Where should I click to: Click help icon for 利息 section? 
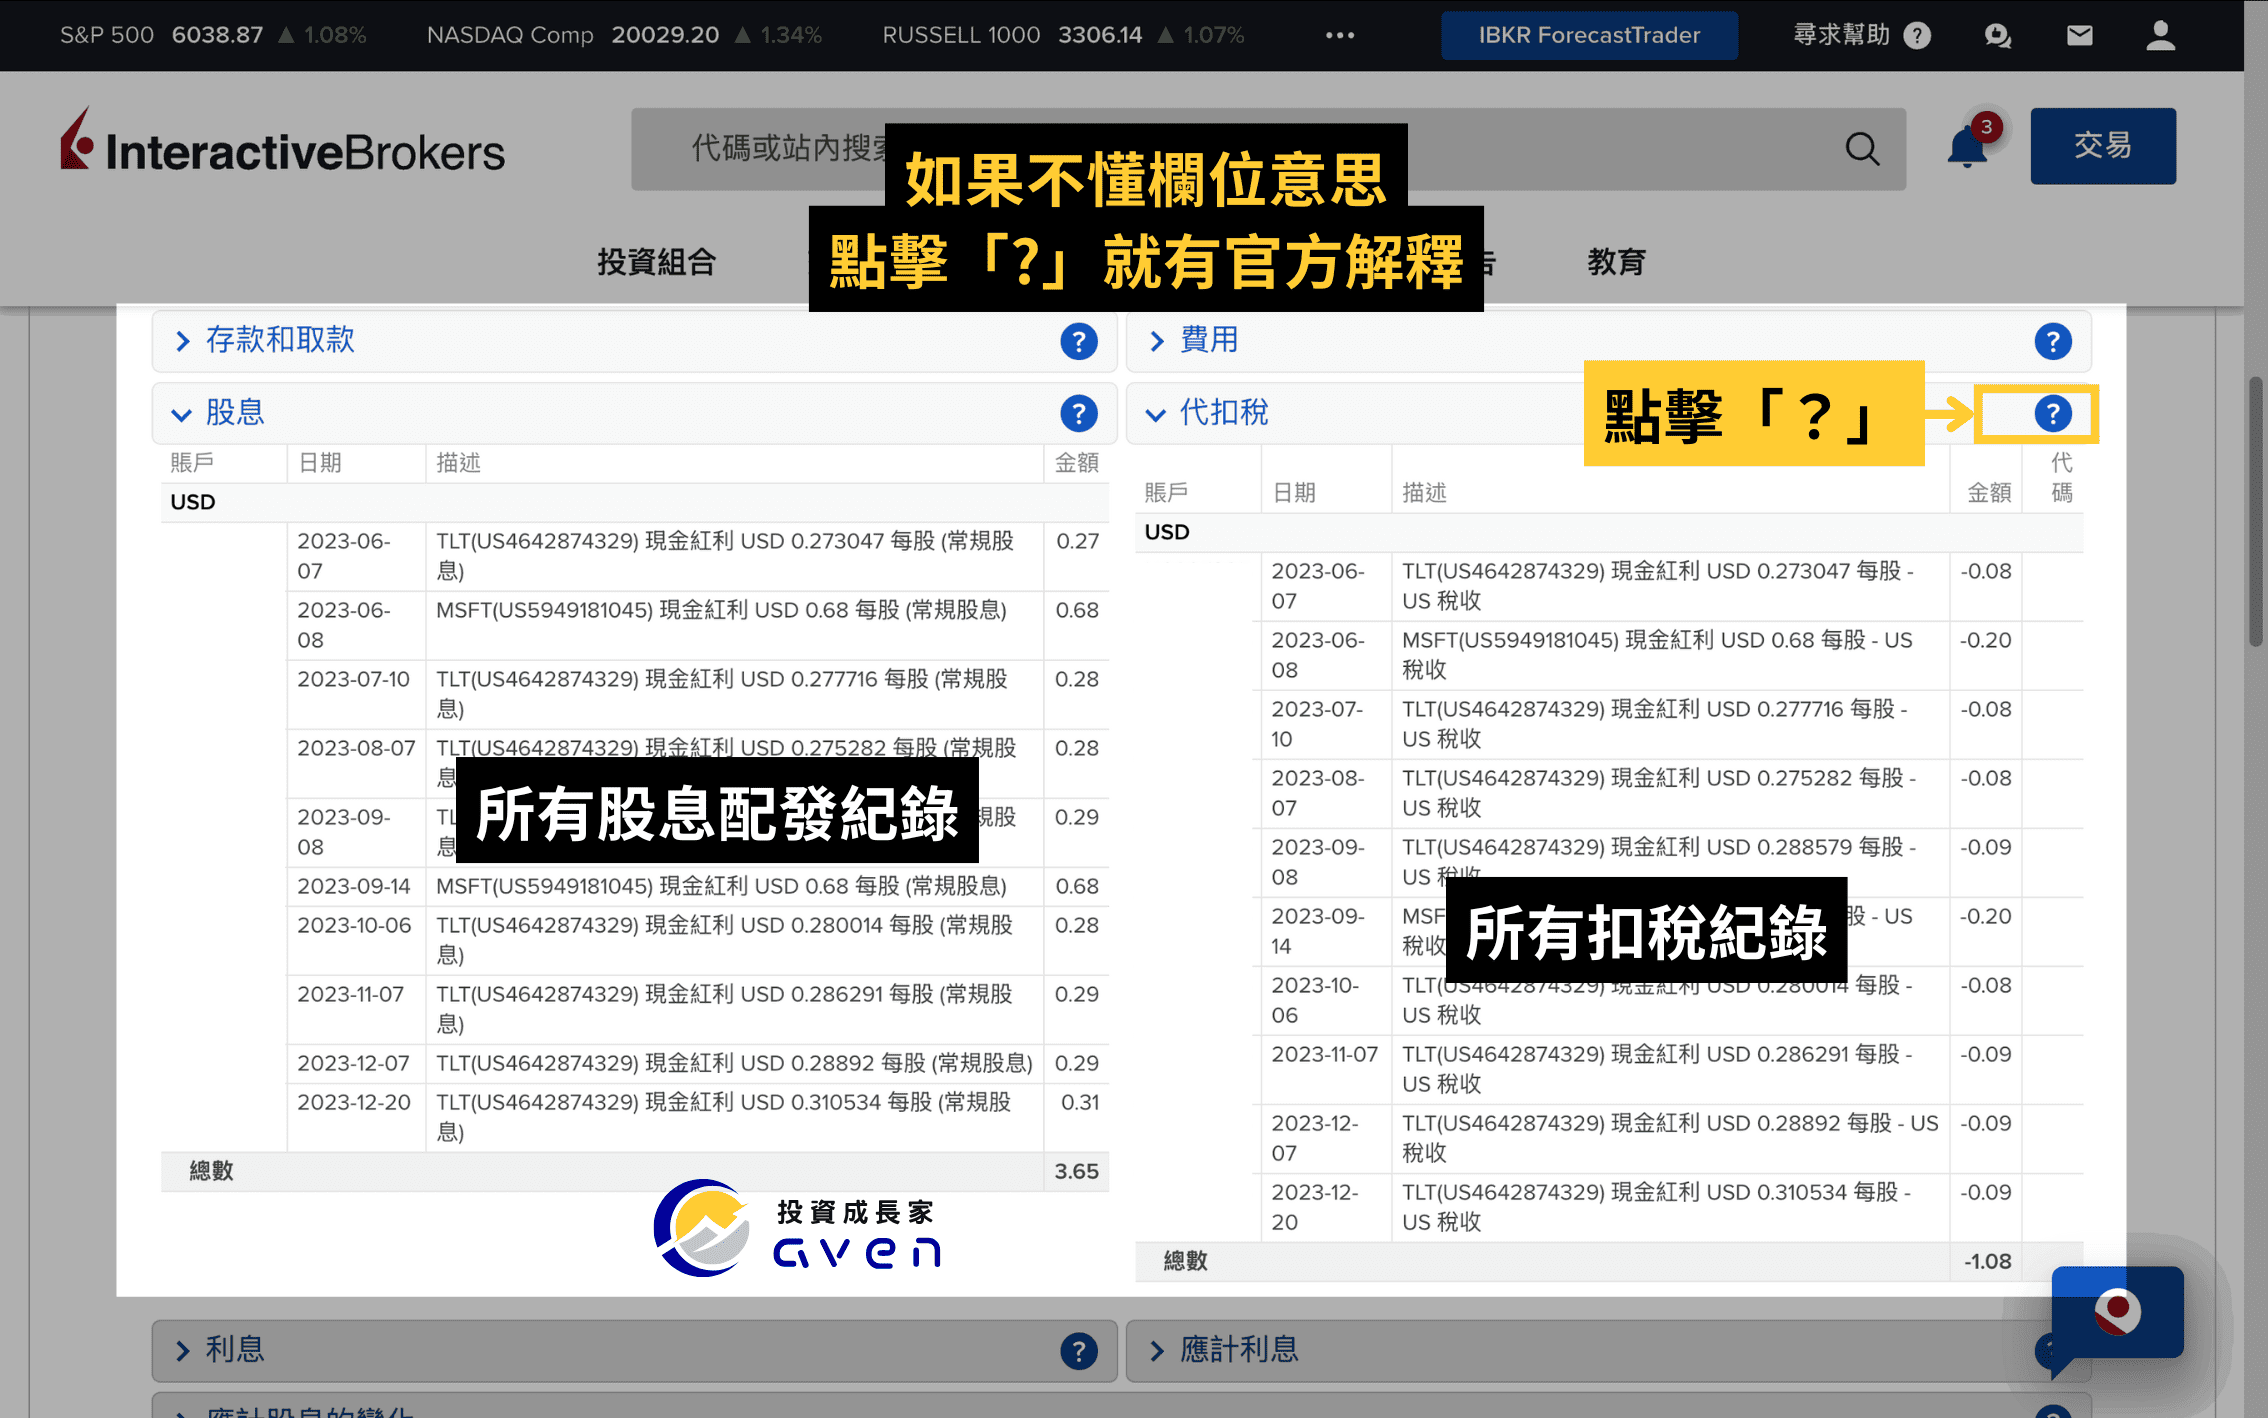coord(1078,1351)
